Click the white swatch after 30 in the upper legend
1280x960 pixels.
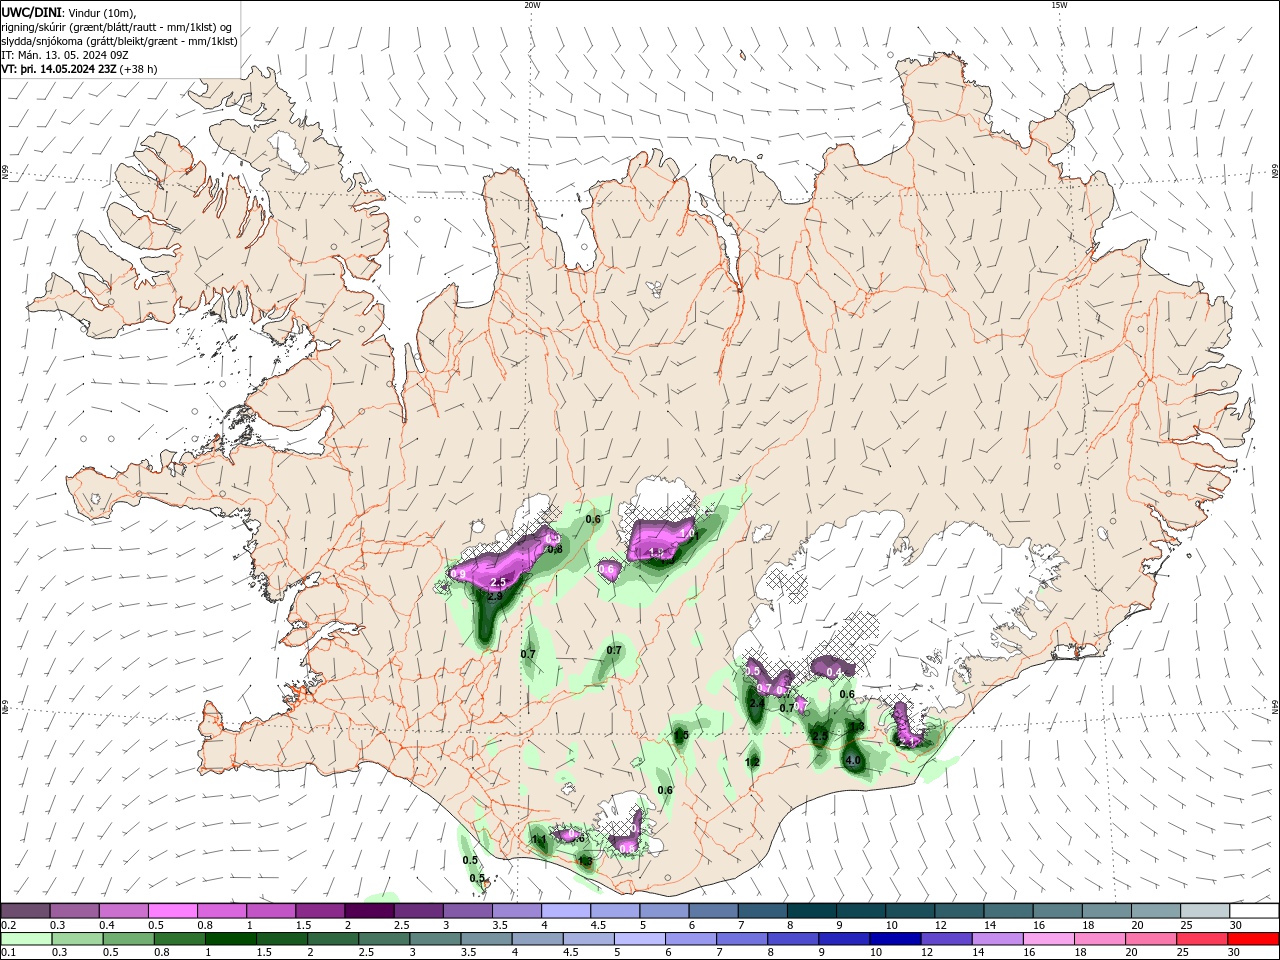[1254, 910]
